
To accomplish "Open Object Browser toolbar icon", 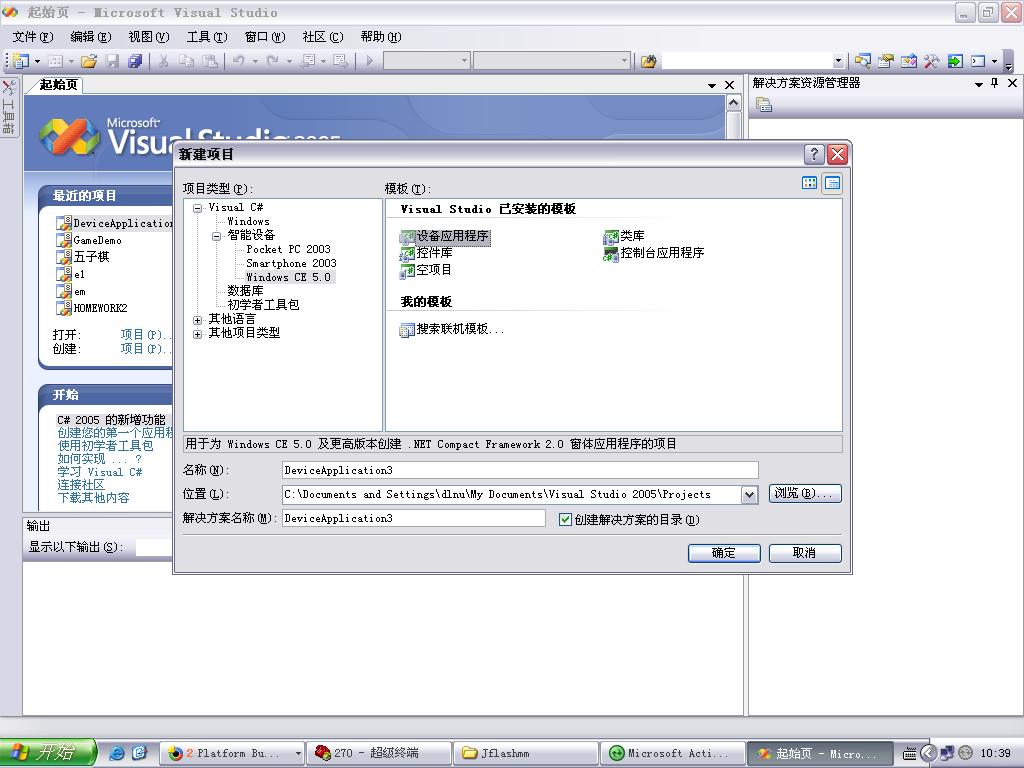I will point(908,61).
